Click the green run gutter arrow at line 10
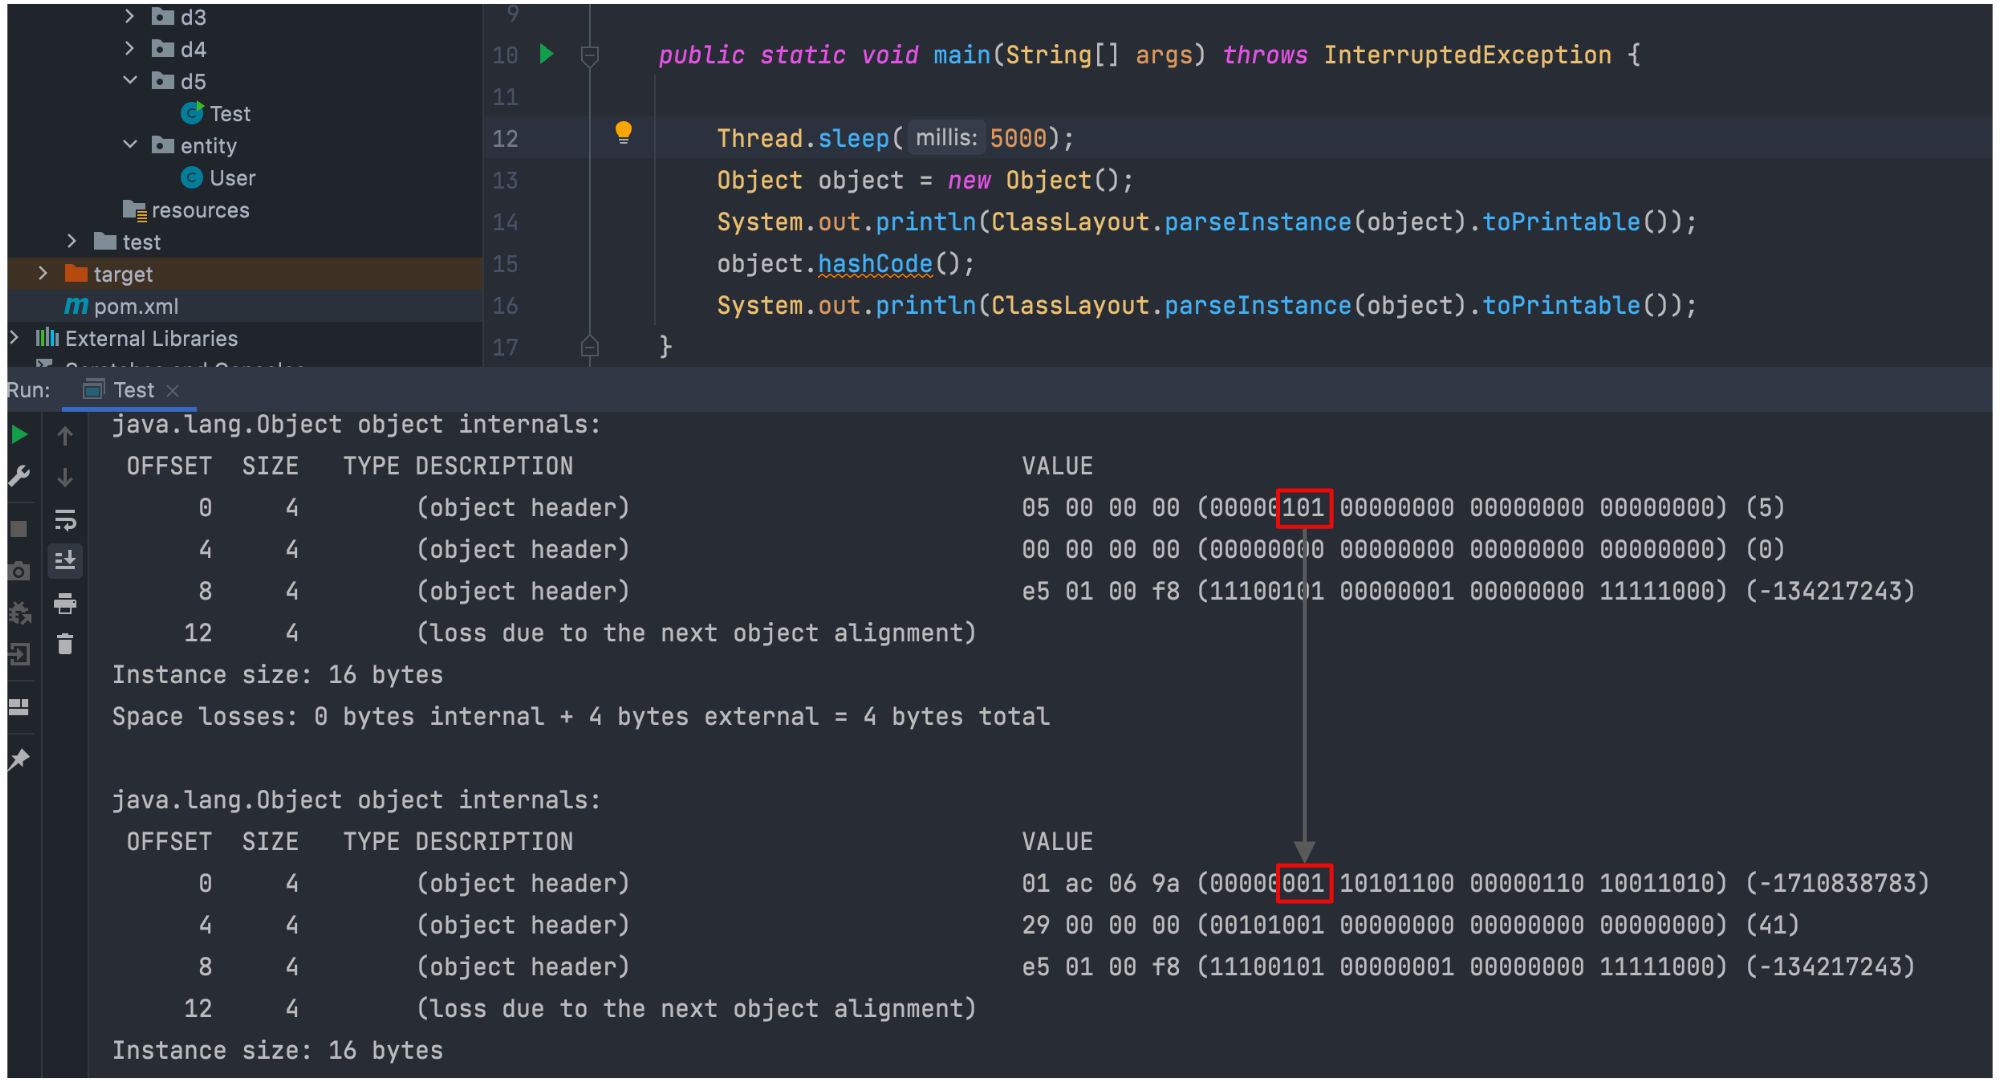The height and width of the screenshot is (1081, 2000). click(546, 54)
